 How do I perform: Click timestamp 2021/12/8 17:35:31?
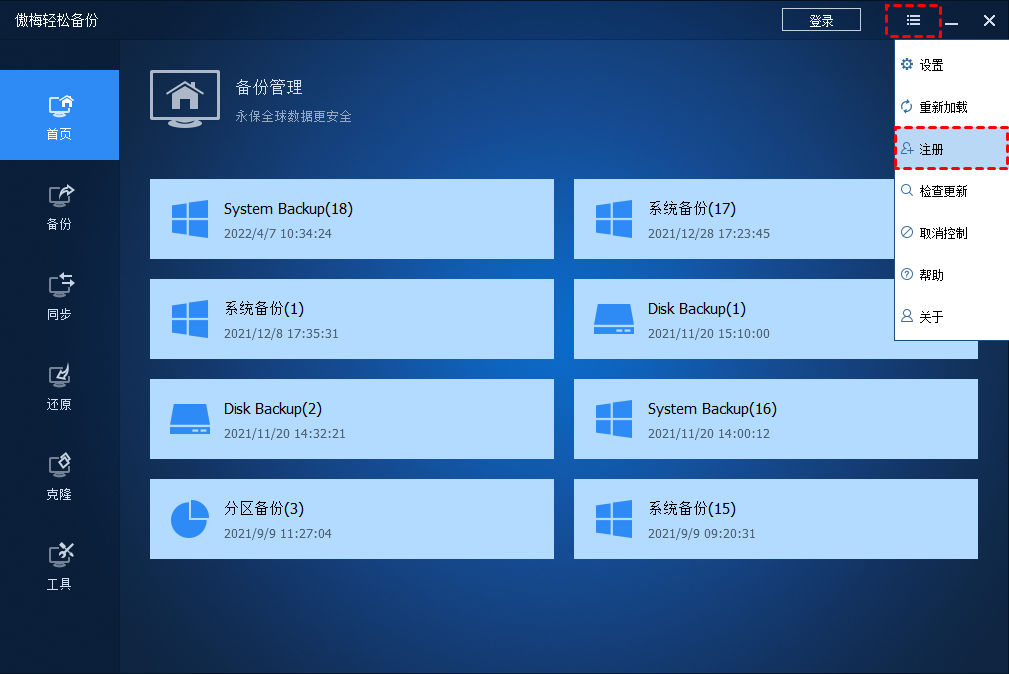(x=281, y=333)
